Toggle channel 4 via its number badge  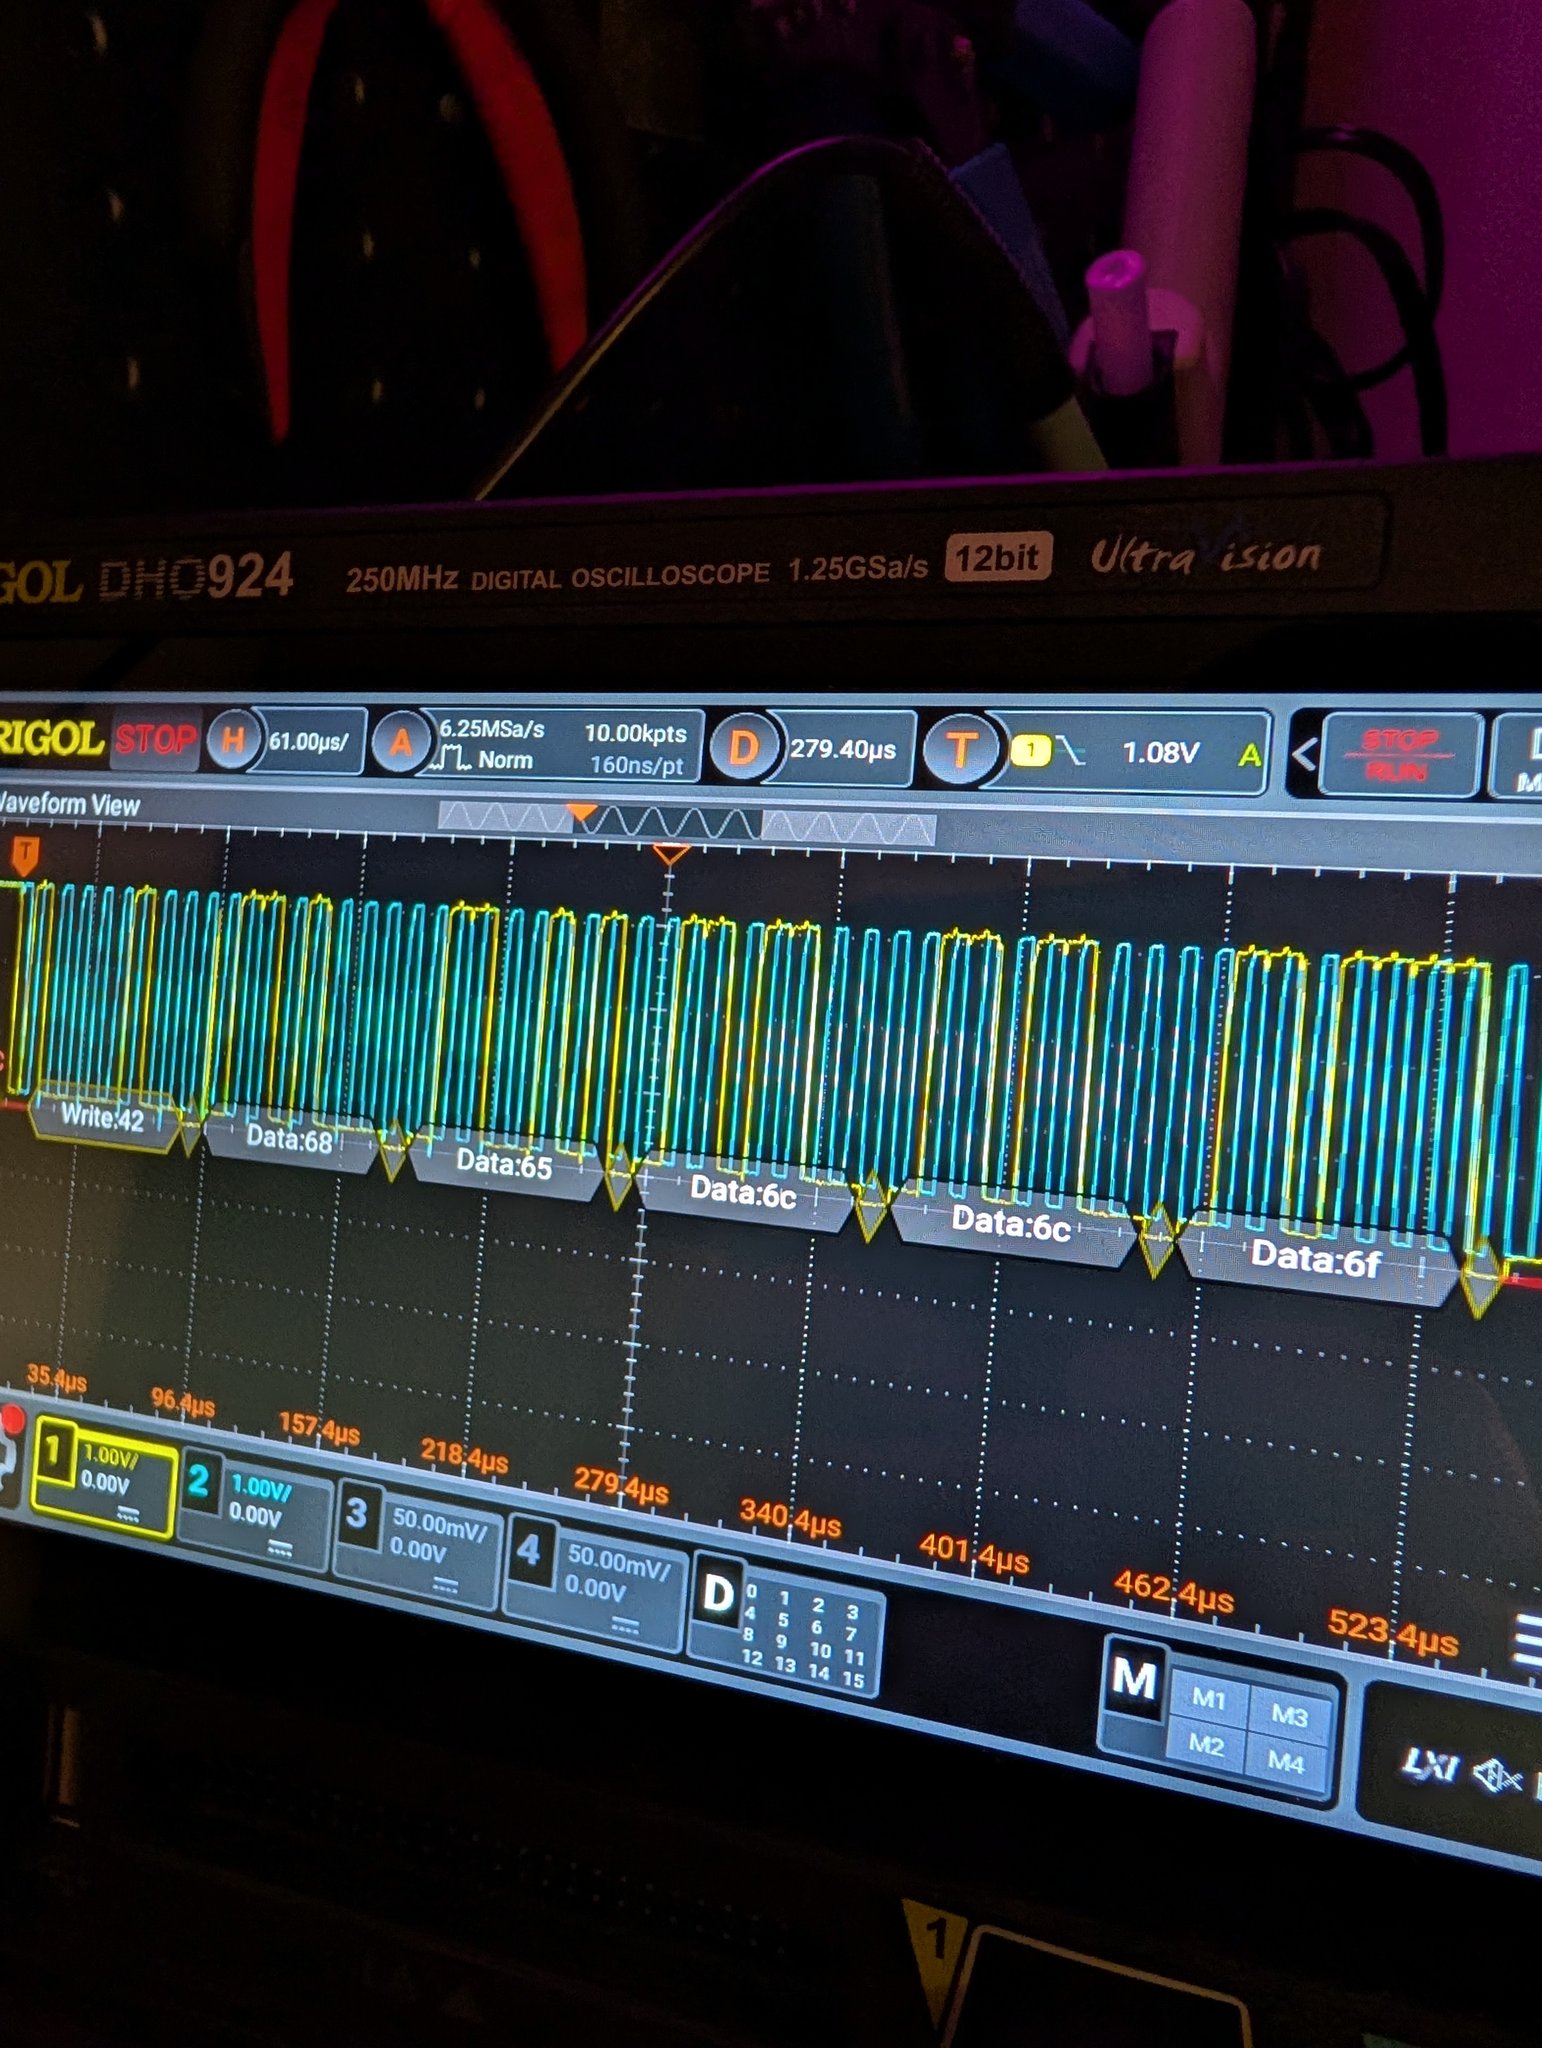(x=529, y=1548)
